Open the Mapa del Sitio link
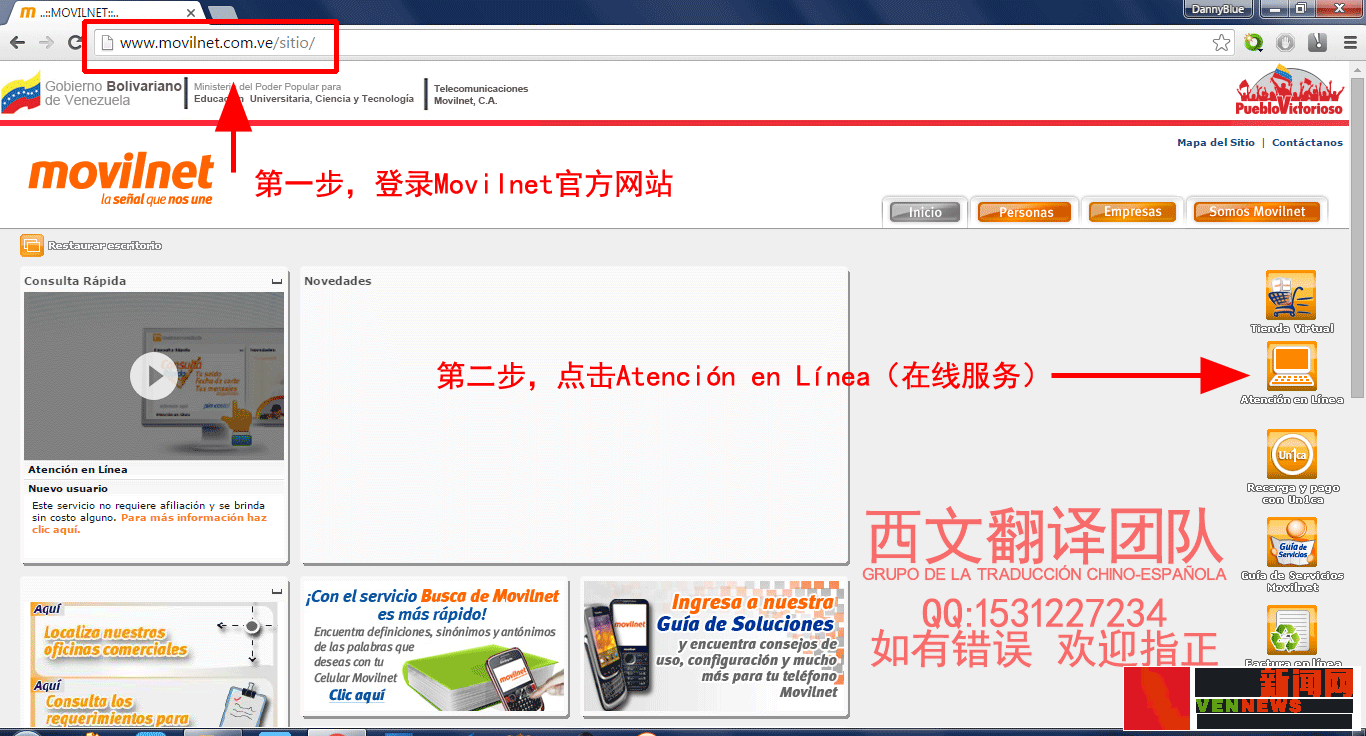The width and height of the screenshot is (1366, 736). (x=1216, y=143)
